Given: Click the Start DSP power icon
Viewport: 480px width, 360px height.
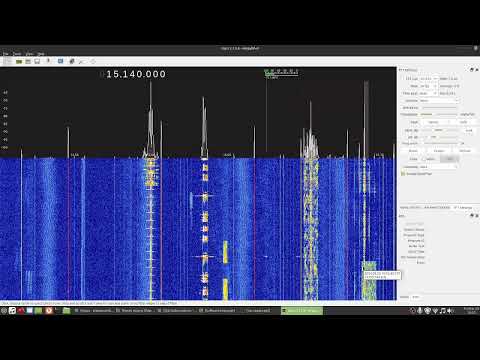Looking at the screenshot, I should pos(7,61).
